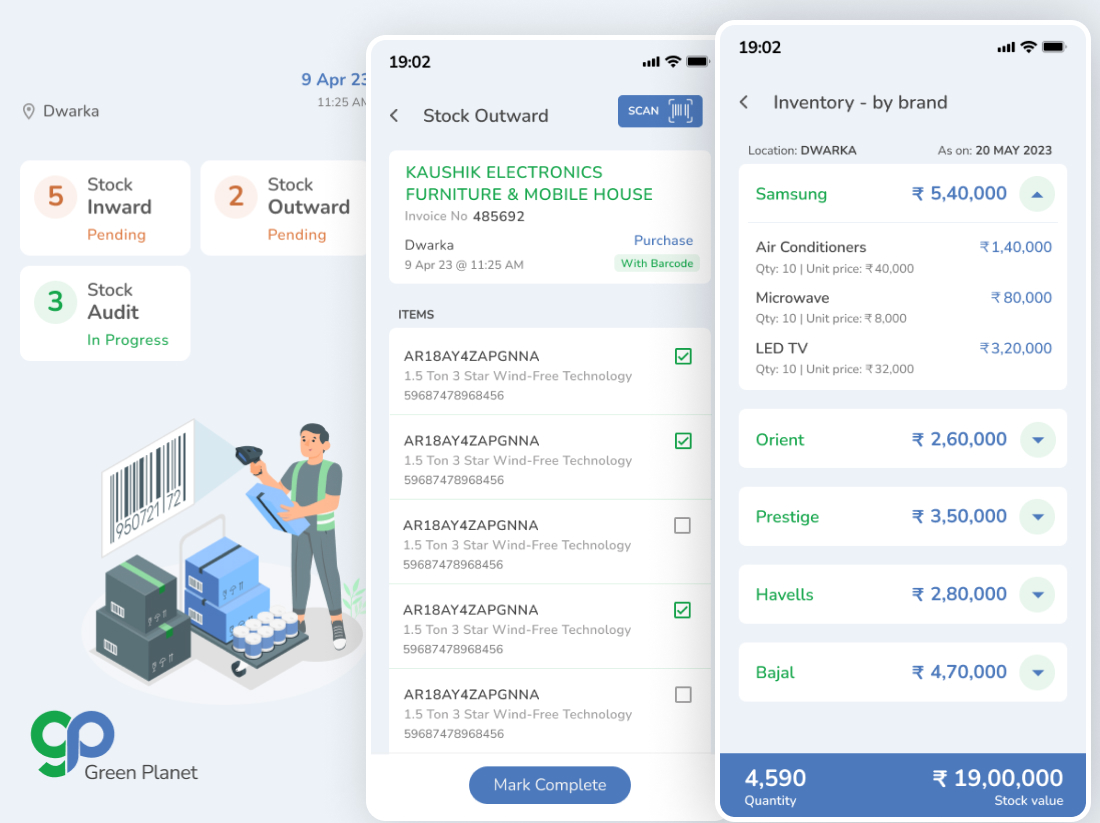Tap the number 5 Stock Inward badge
This screenshot has height=823, width=1100.
point(56,196)
